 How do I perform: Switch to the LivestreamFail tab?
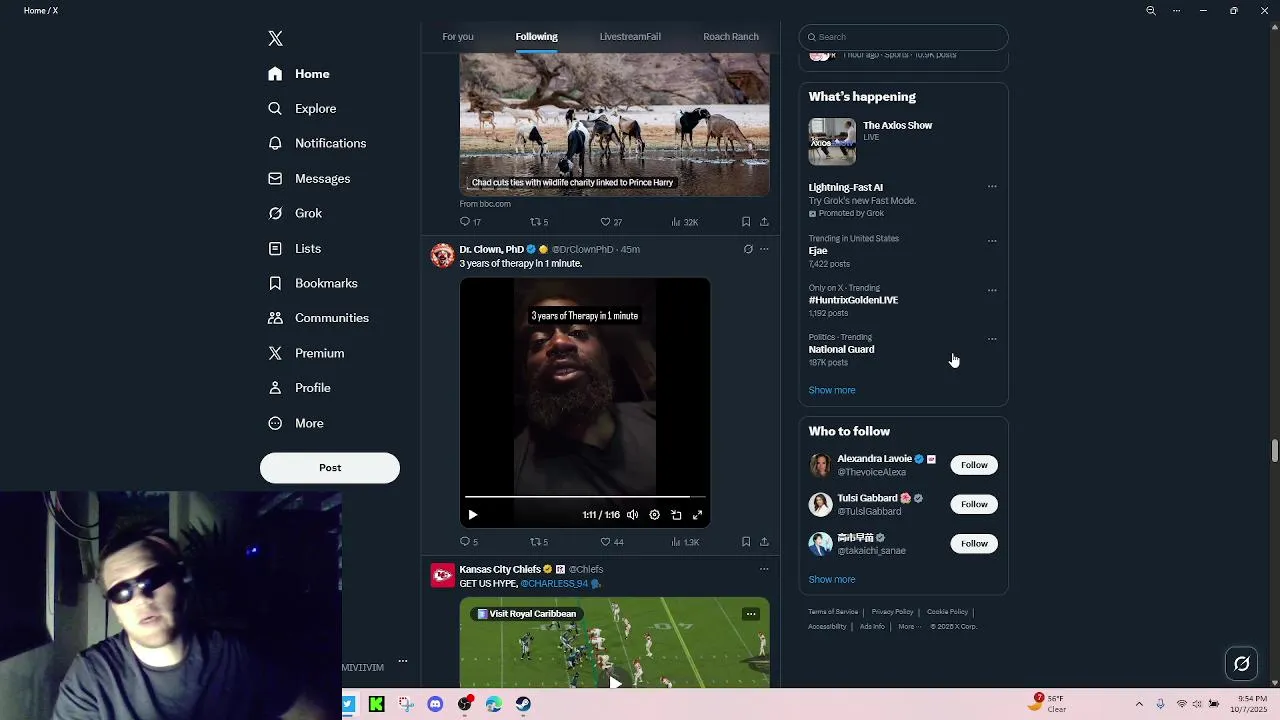point(630,37)
